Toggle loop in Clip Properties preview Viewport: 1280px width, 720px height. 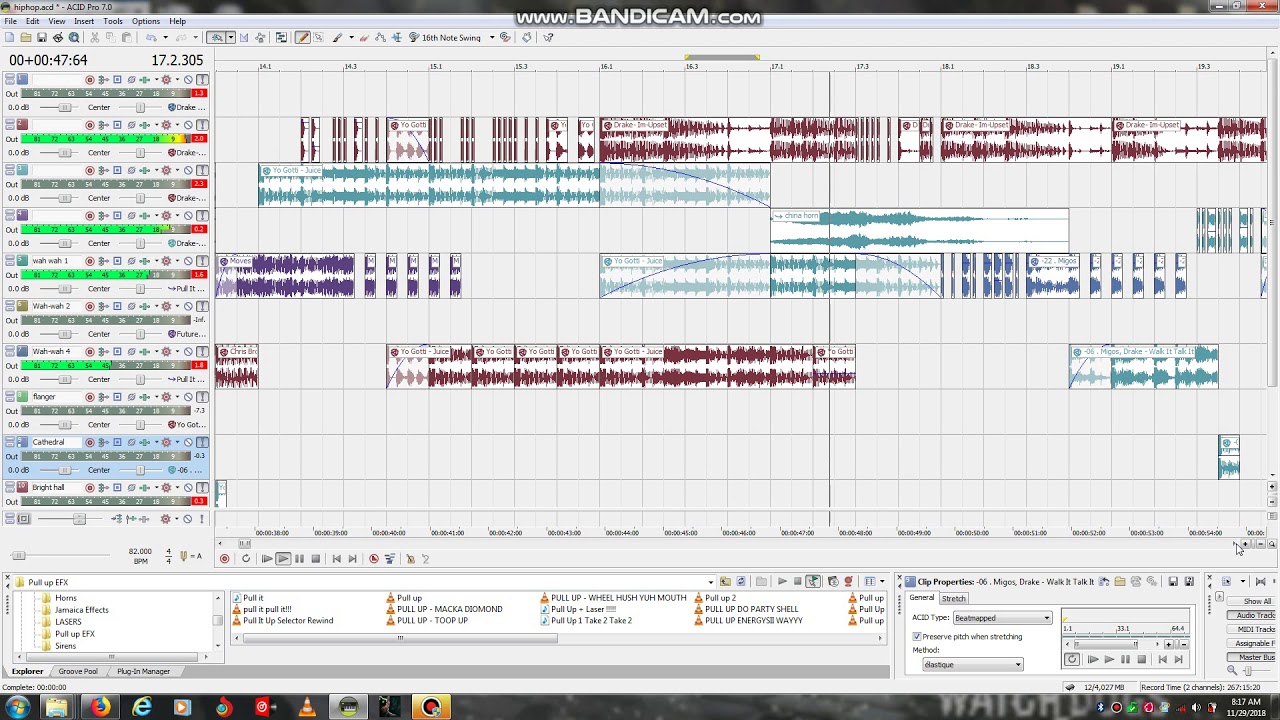1072,659
